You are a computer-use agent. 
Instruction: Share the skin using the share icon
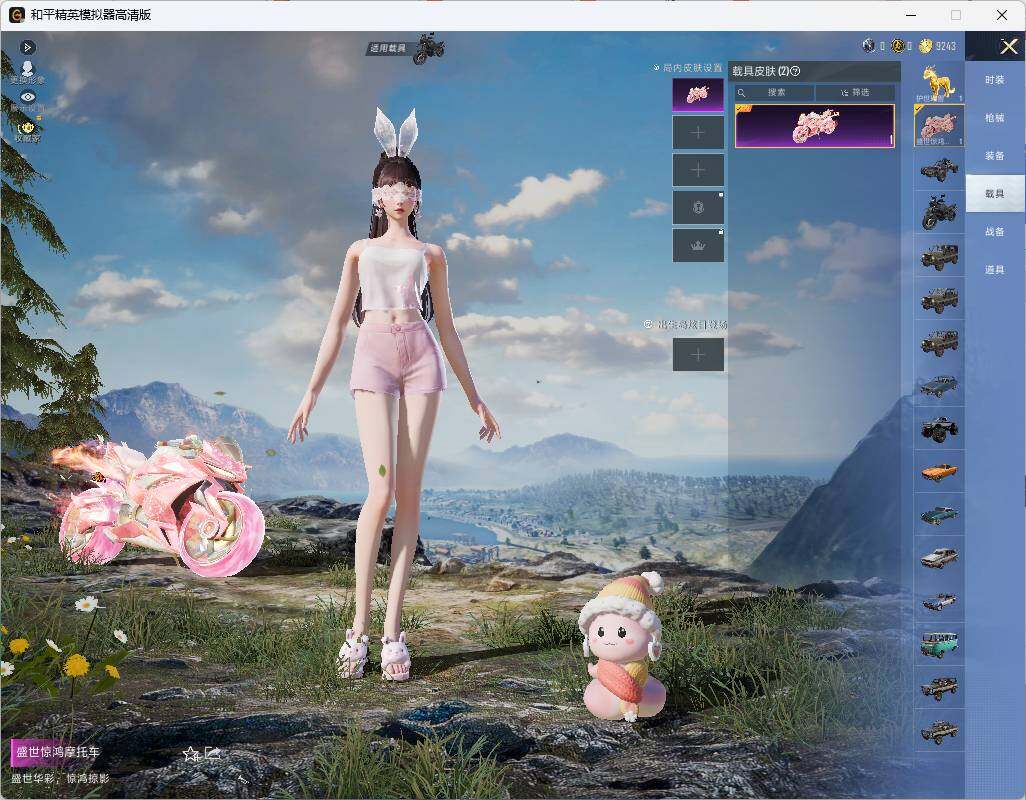(212, 754)
